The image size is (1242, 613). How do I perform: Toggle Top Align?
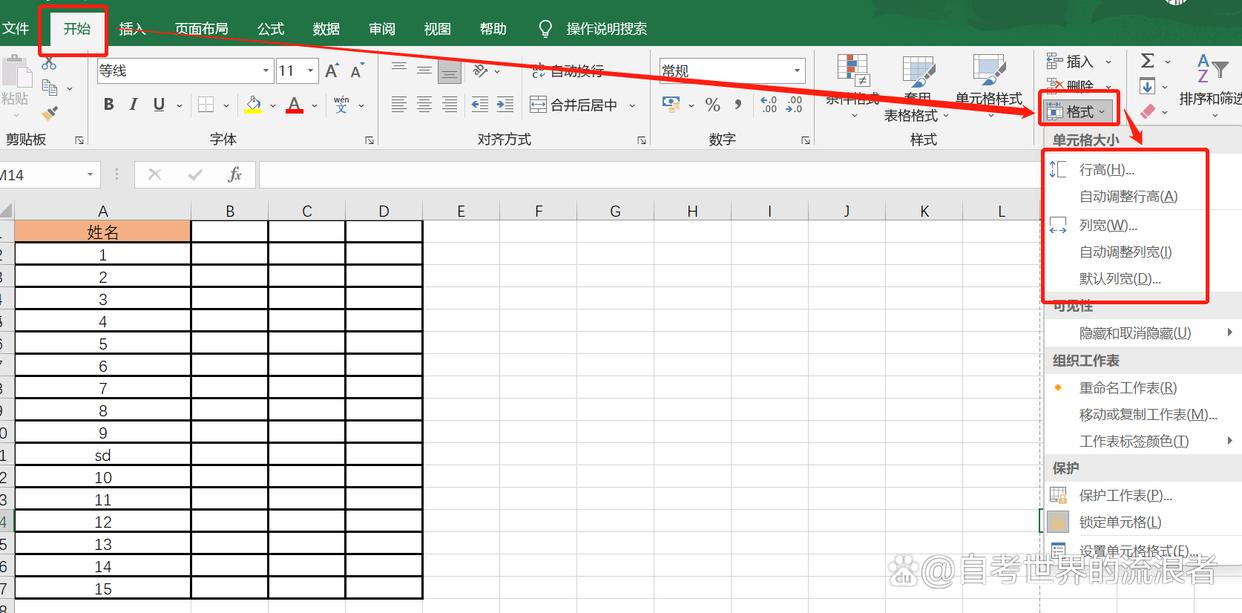tap(399, 71)
